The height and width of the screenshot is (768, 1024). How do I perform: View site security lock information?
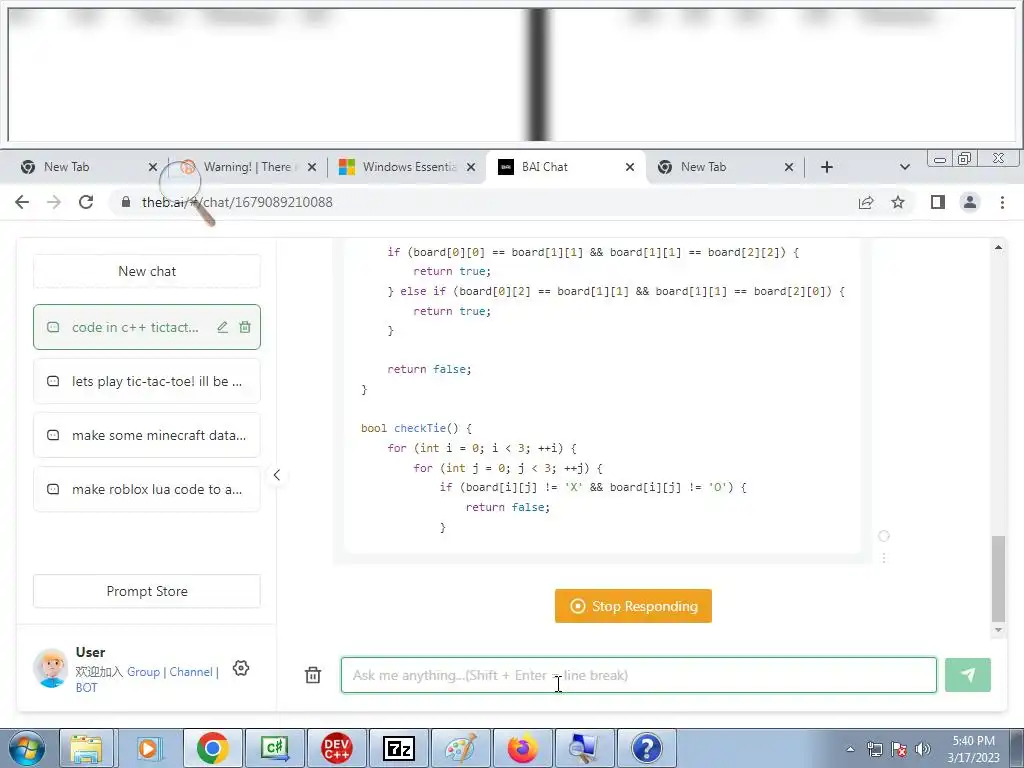[126, 202]
